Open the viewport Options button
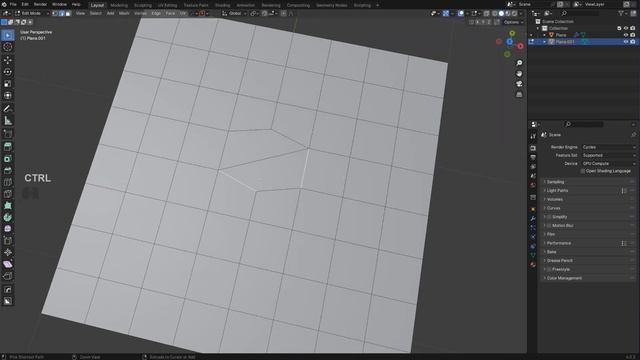 coord(513,22)
